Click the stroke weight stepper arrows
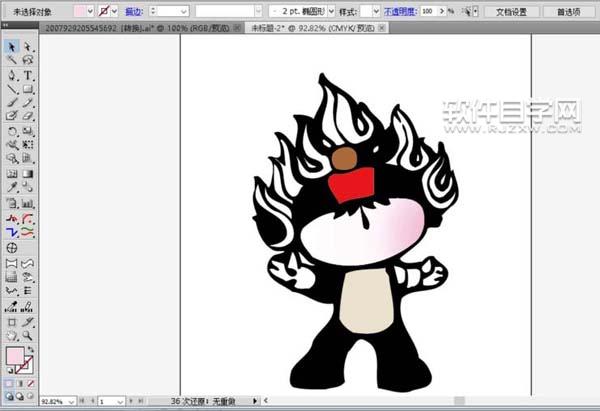Screen dimensions: 600x411 click(x=153, y=11)
